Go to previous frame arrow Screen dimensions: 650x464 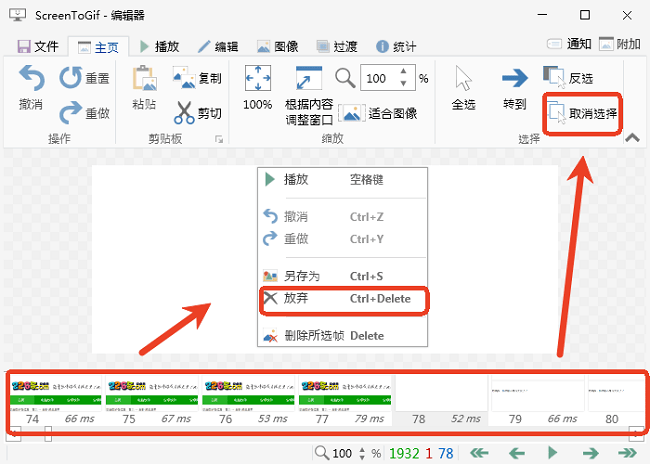(x=517, y=453)
